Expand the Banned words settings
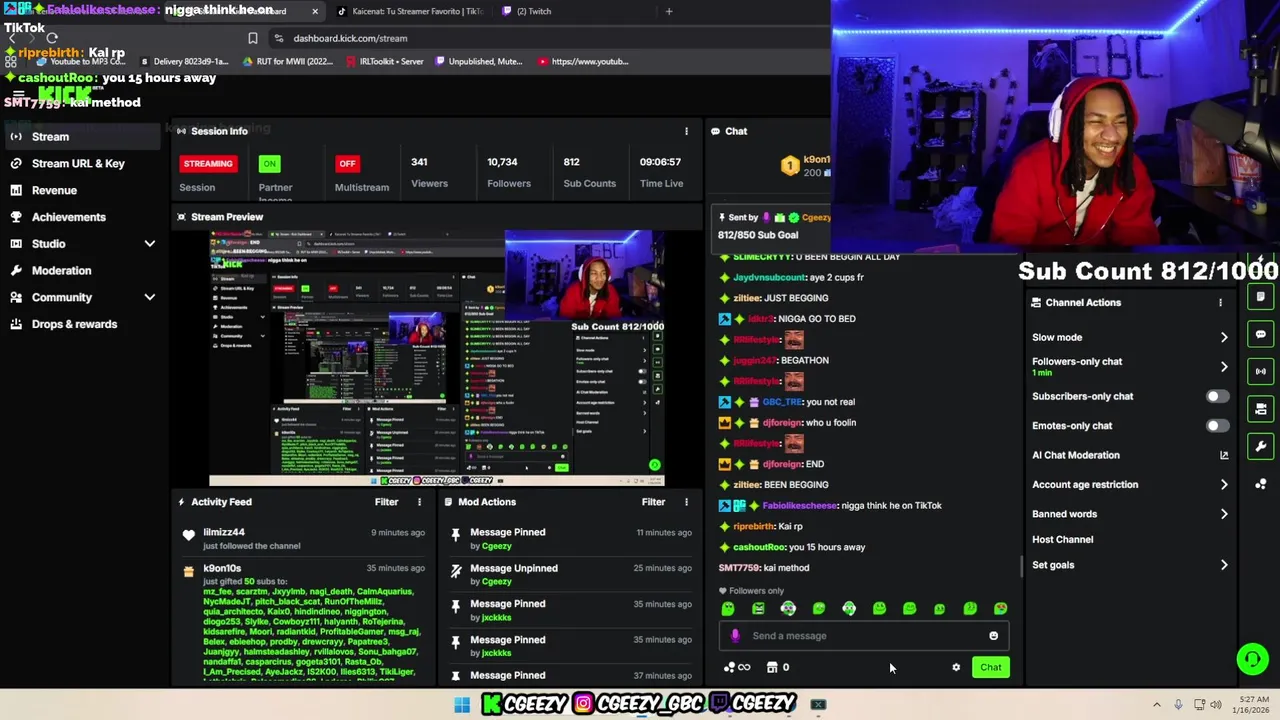The width and height of the screenshot is (1280, 720). tap(1224, 514)
